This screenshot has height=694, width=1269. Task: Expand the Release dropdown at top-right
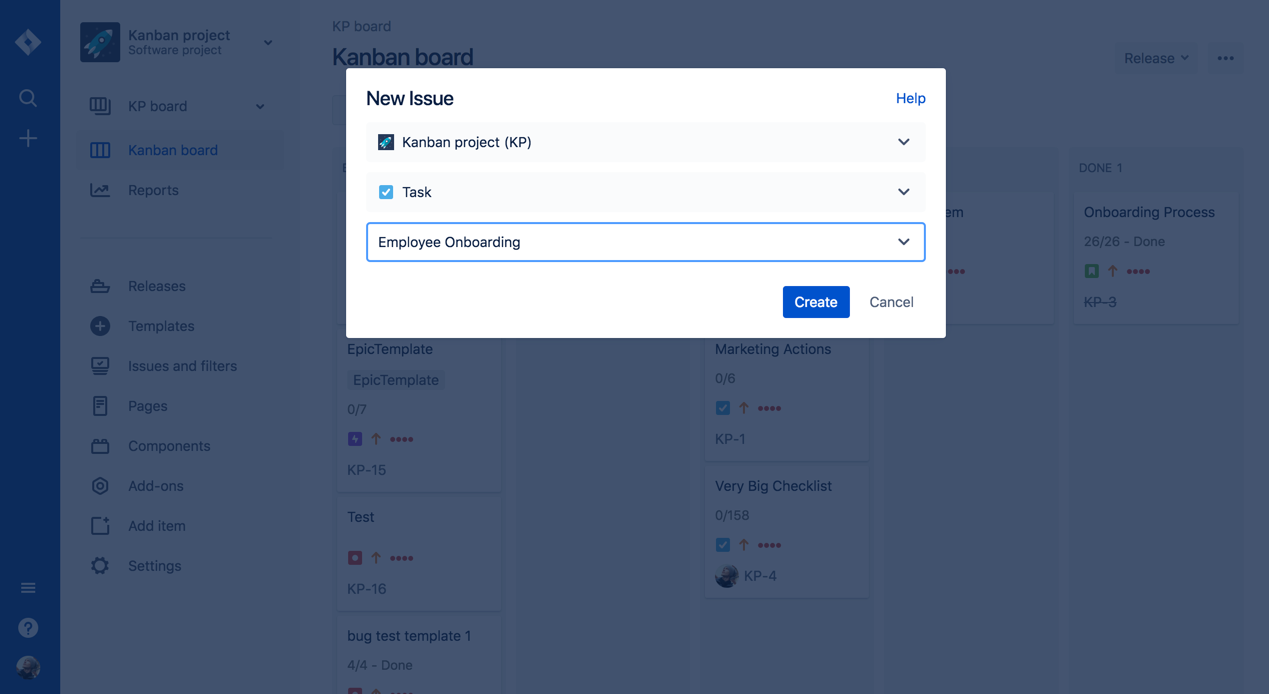tap(1156, 58)
